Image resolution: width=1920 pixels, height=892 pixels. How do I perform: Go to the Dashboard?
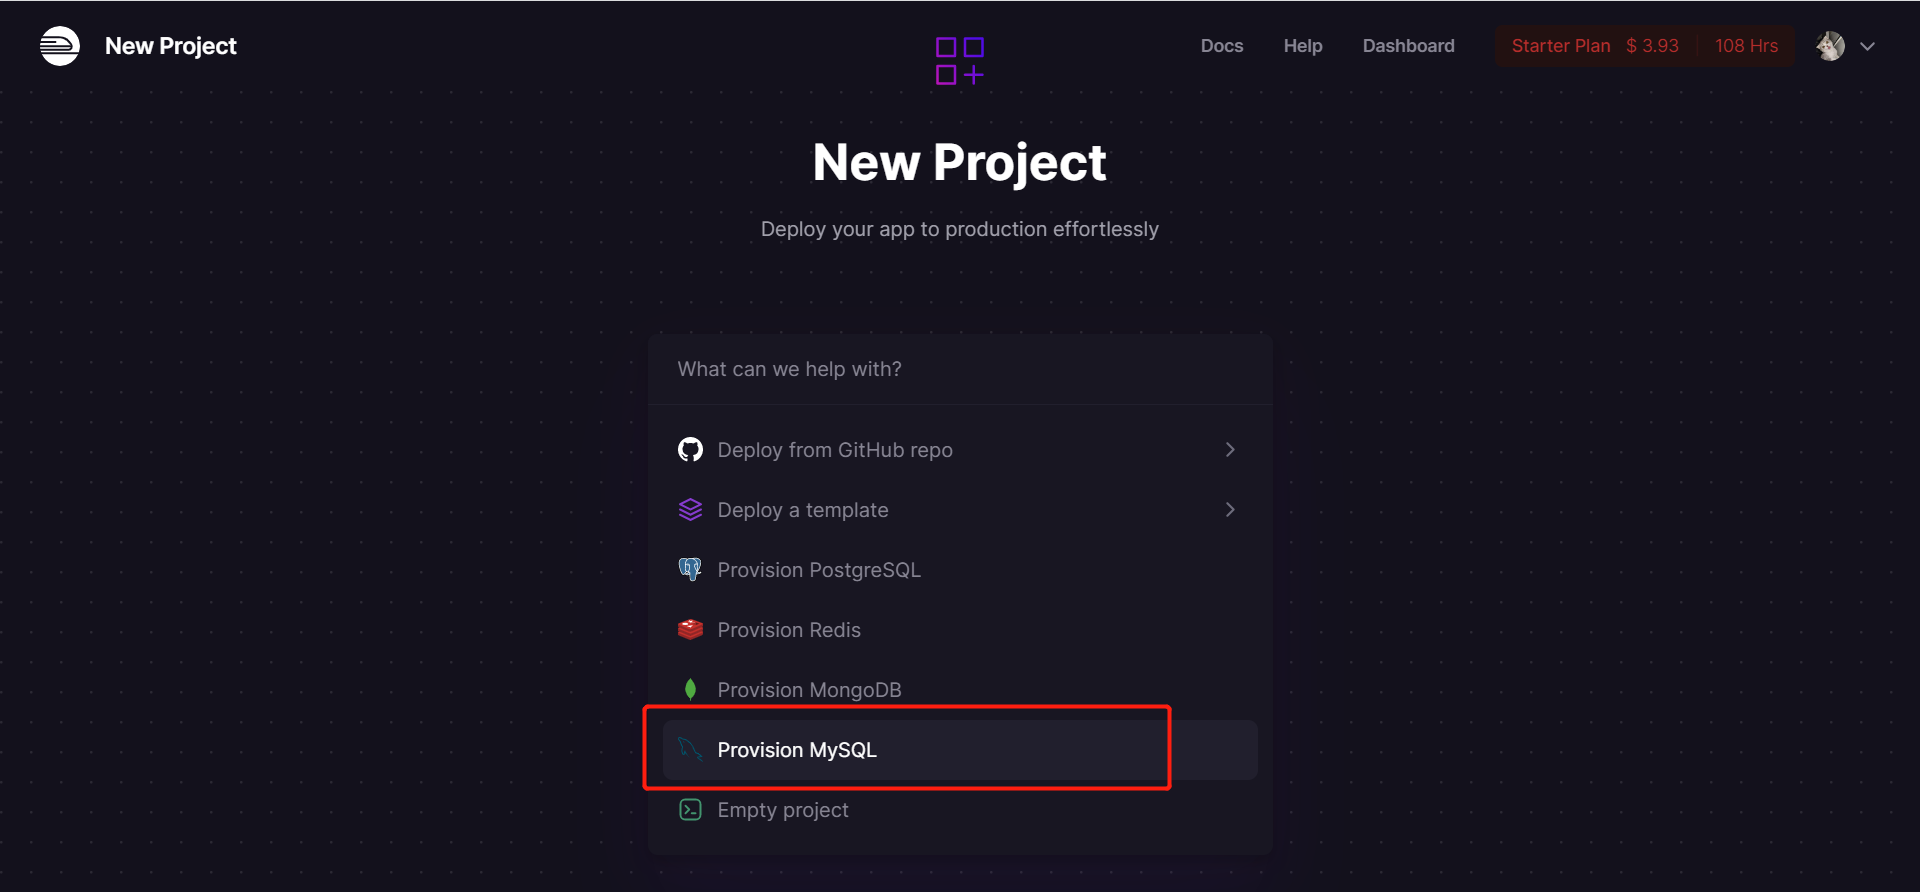(1408, 46)
